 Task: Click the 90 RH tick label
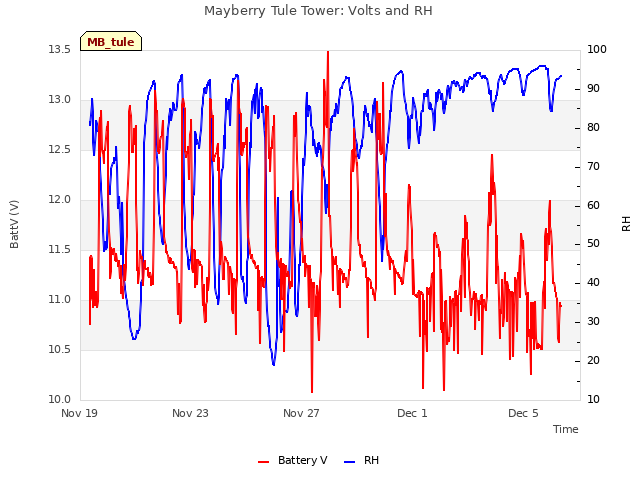(593, 89)
